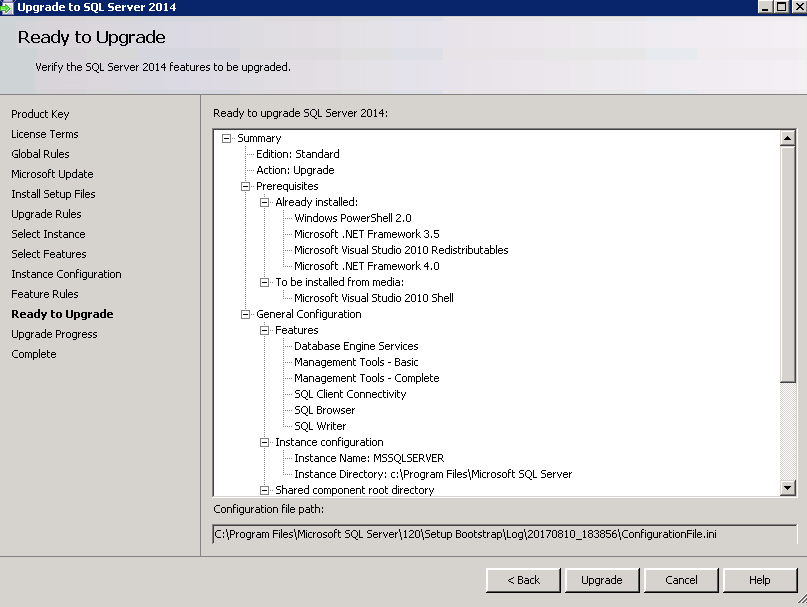
Task: Collapse the Features node
Action: click(265, 330)
